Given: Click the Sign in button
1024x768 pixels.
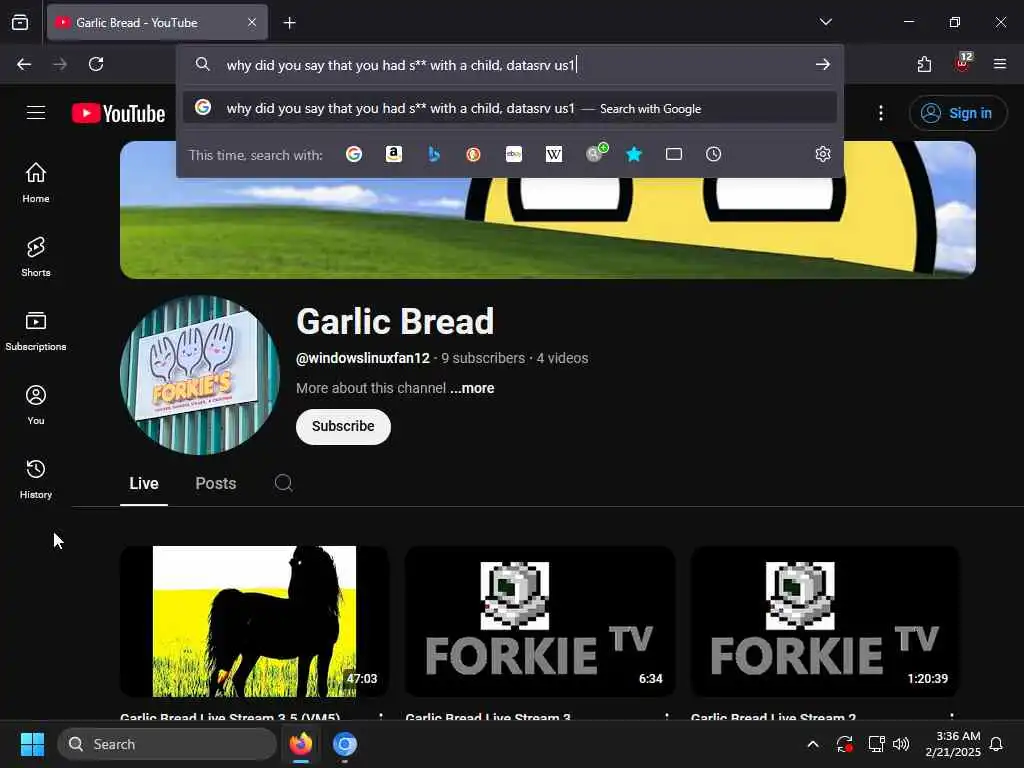Looking at the screenshot, I should tap(958, 113).
